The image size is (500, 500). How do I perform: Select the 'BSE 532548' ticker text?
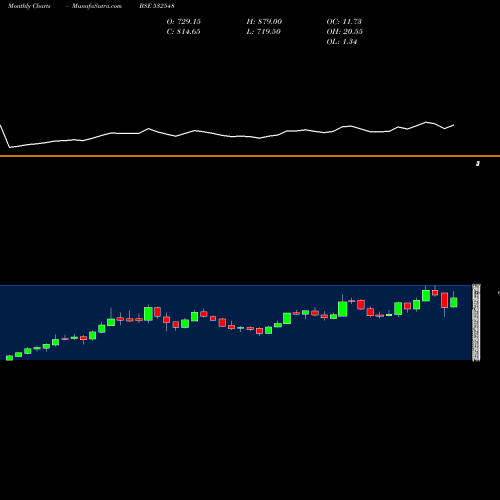[157, 6]
